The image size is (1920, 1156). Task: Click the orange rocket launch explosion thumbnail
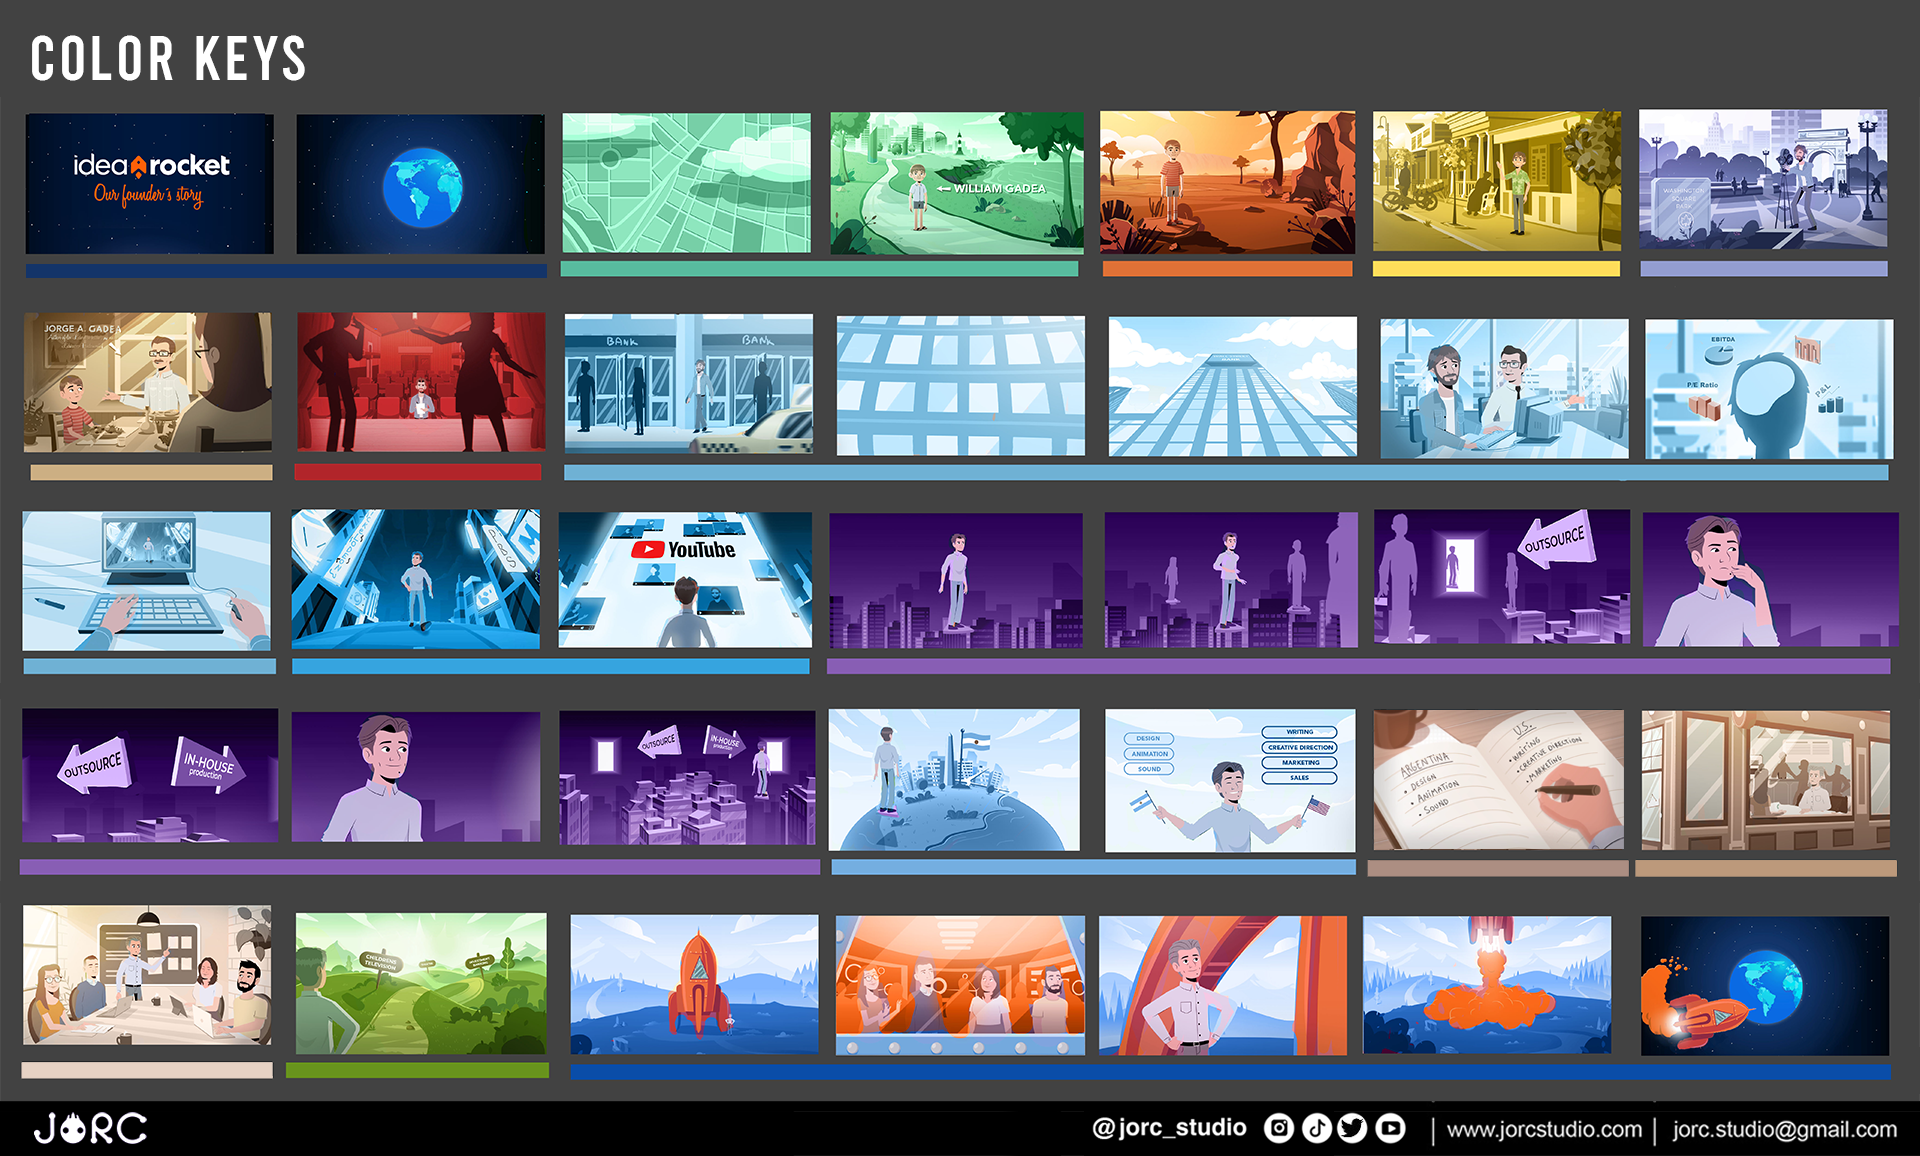click(x=1487, y=985)
